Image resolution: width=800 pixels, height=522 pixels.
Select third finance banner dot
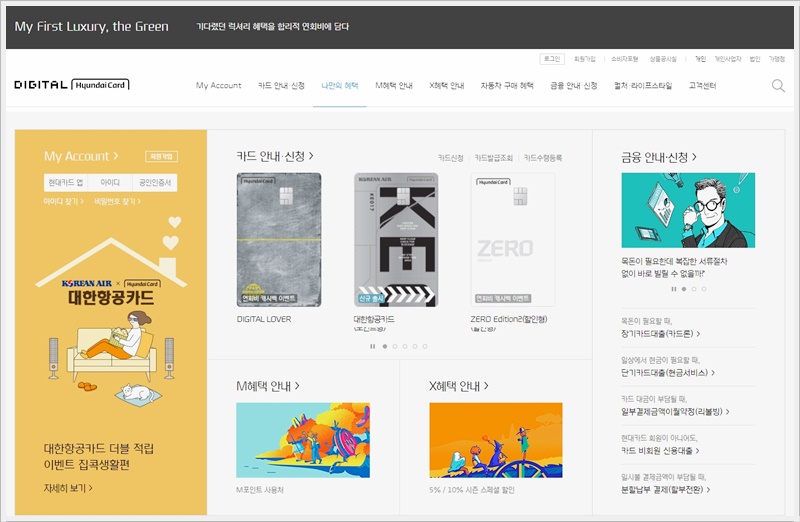(x=704, y=289)
